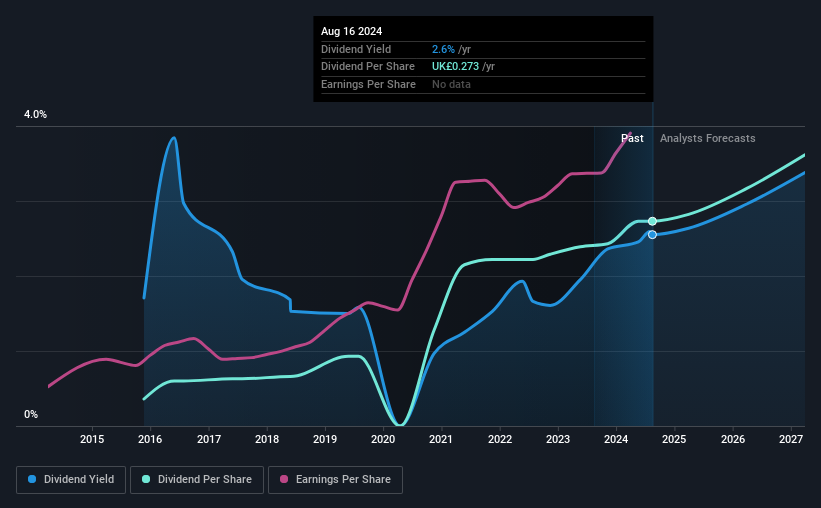Click the Aug 16 2024 tooltip date
Viewport: 821px width, 508px height.
pyautogui.click(x=351, y=31)
